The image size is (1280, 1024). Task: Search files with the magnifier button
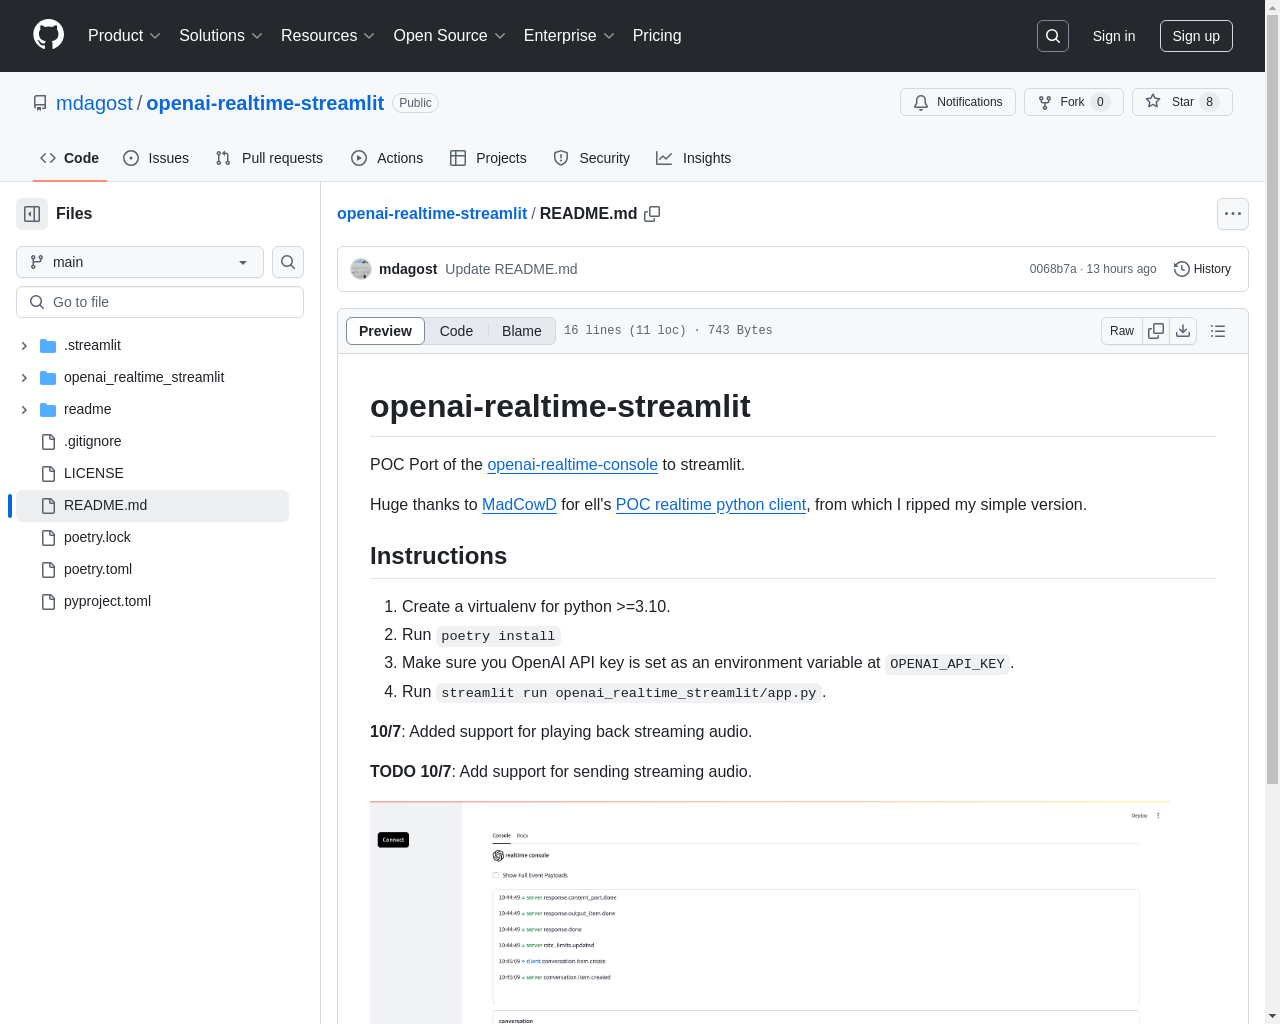pyautogui.click(x=288, y=262)
